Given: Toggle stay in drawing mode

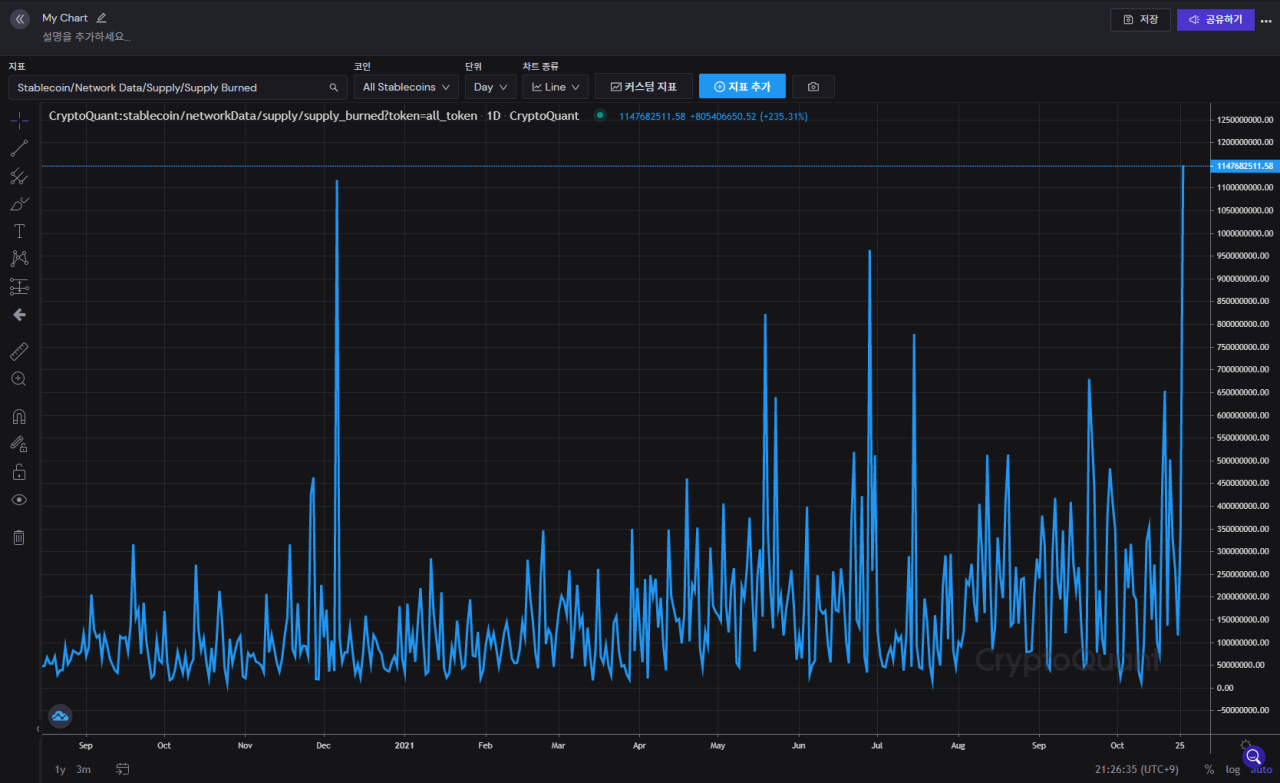Looking at the screenshot, I should [19, 443].
